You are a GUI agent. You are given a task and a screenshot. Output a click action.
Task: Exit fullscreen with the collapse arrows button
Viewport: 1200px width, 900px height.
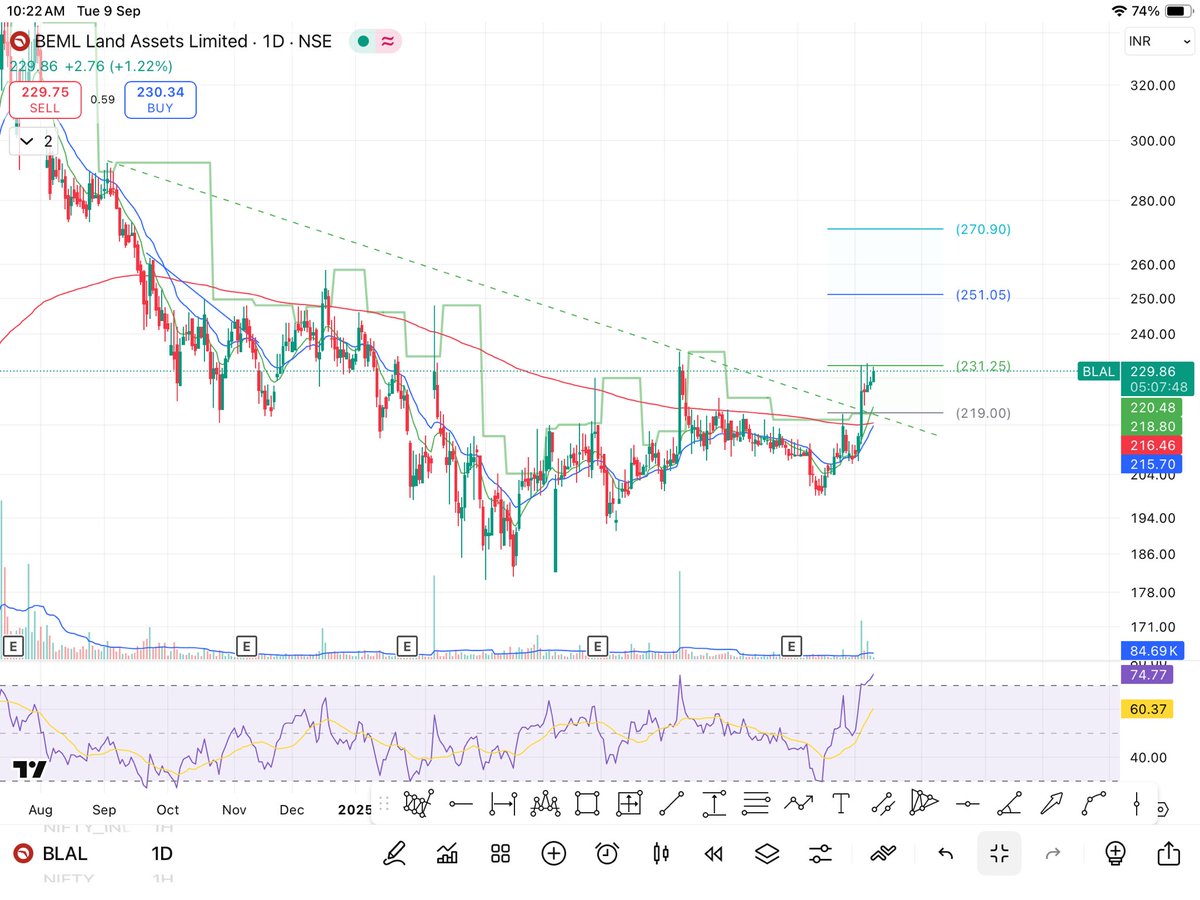pos(999,853)
